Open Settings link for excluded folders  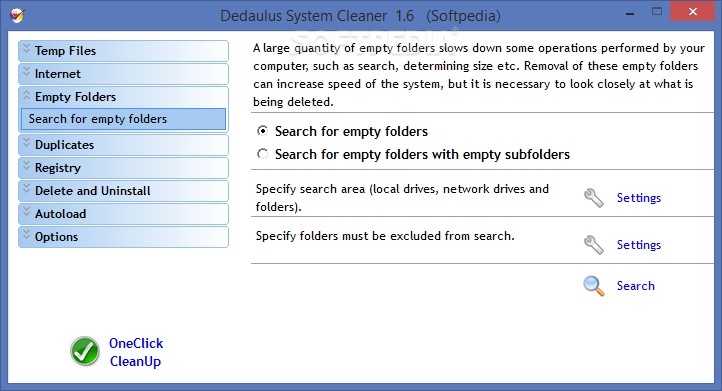tap(639, 245)
